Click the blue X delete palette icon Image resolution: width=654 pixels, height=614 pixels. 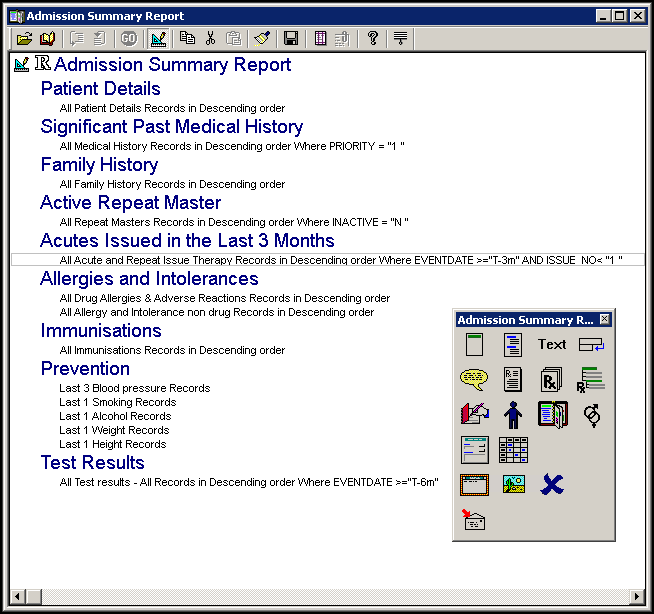click(552, 485)
